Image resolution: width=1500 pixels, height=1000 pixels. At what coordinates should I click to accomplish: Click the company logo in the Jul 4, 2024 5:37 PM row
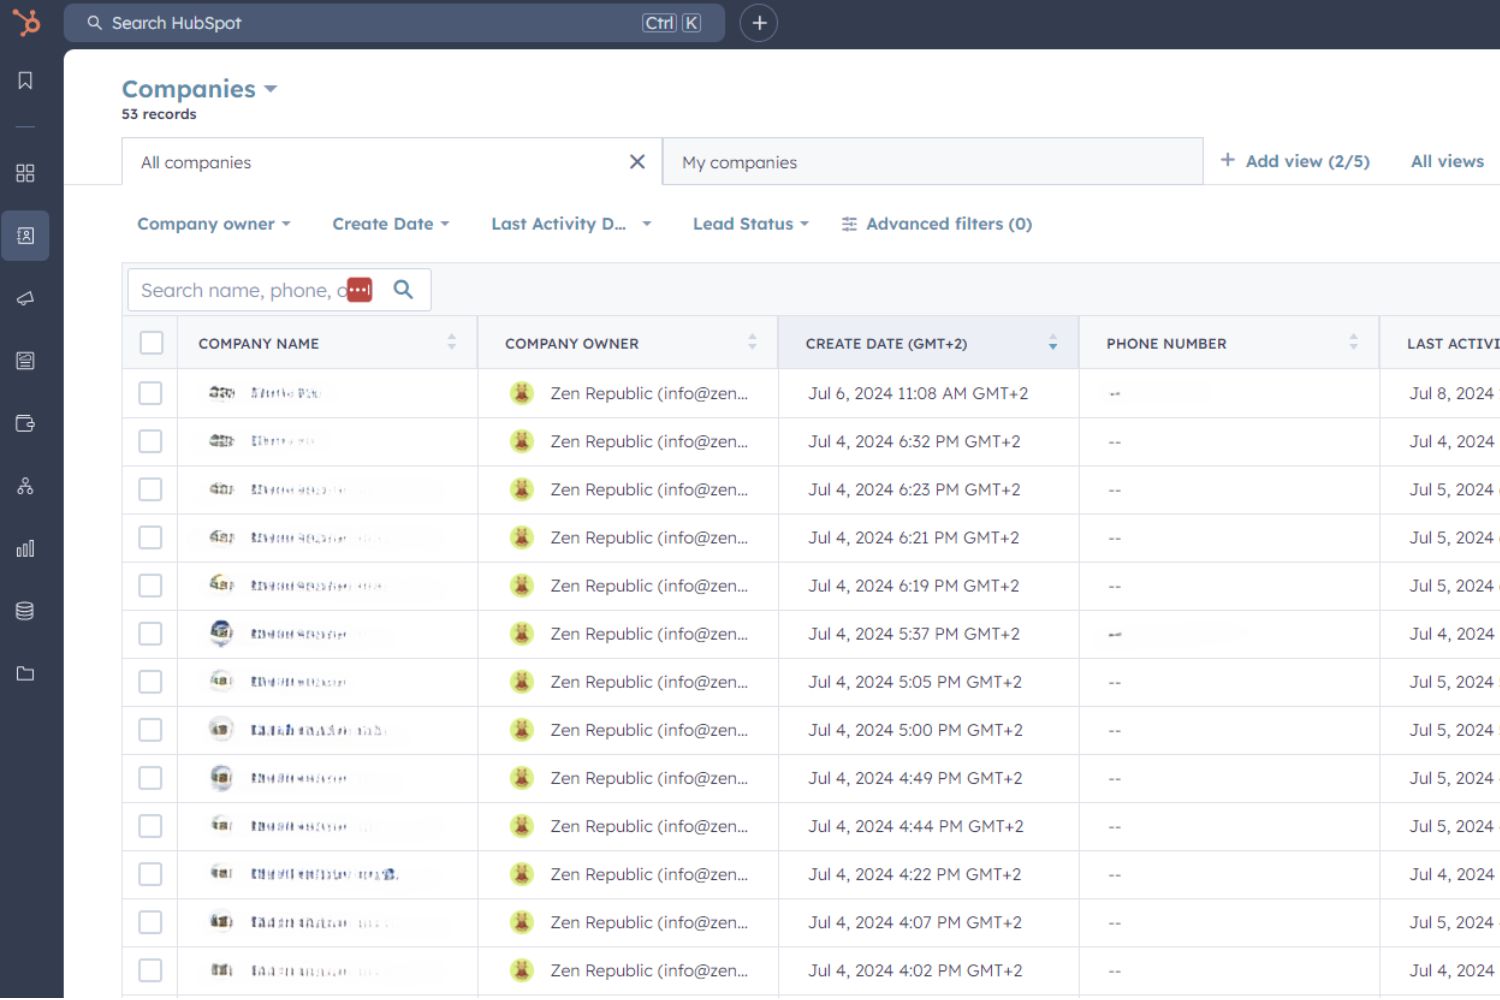[221, 633]
